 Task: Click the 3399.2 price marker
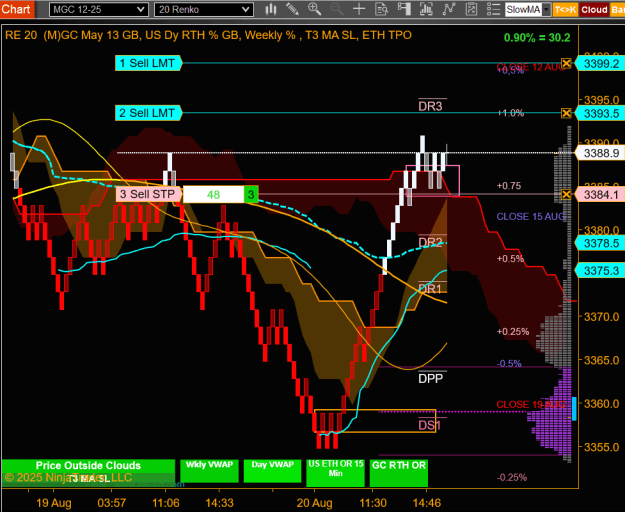click(x=600, y=63)
